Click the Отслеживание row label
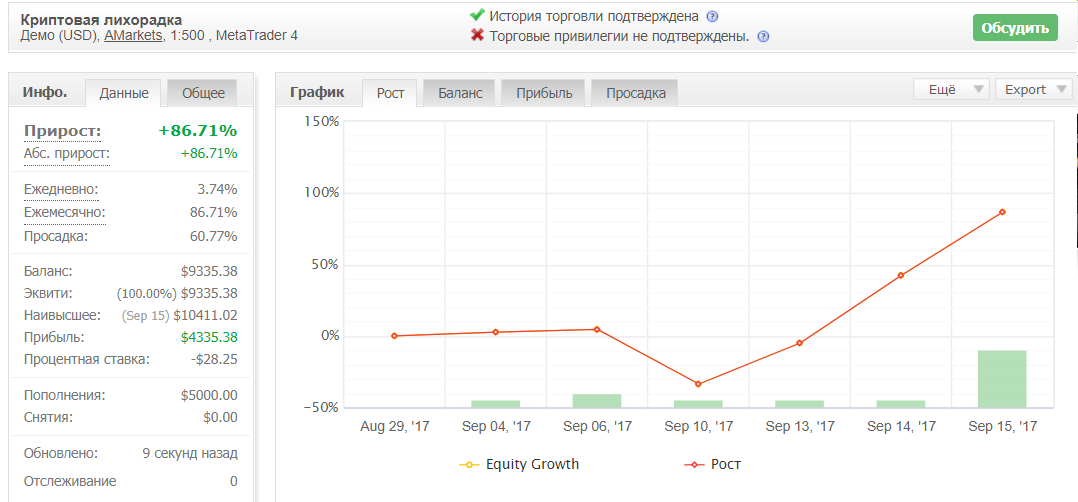 (x=70, y=481)
